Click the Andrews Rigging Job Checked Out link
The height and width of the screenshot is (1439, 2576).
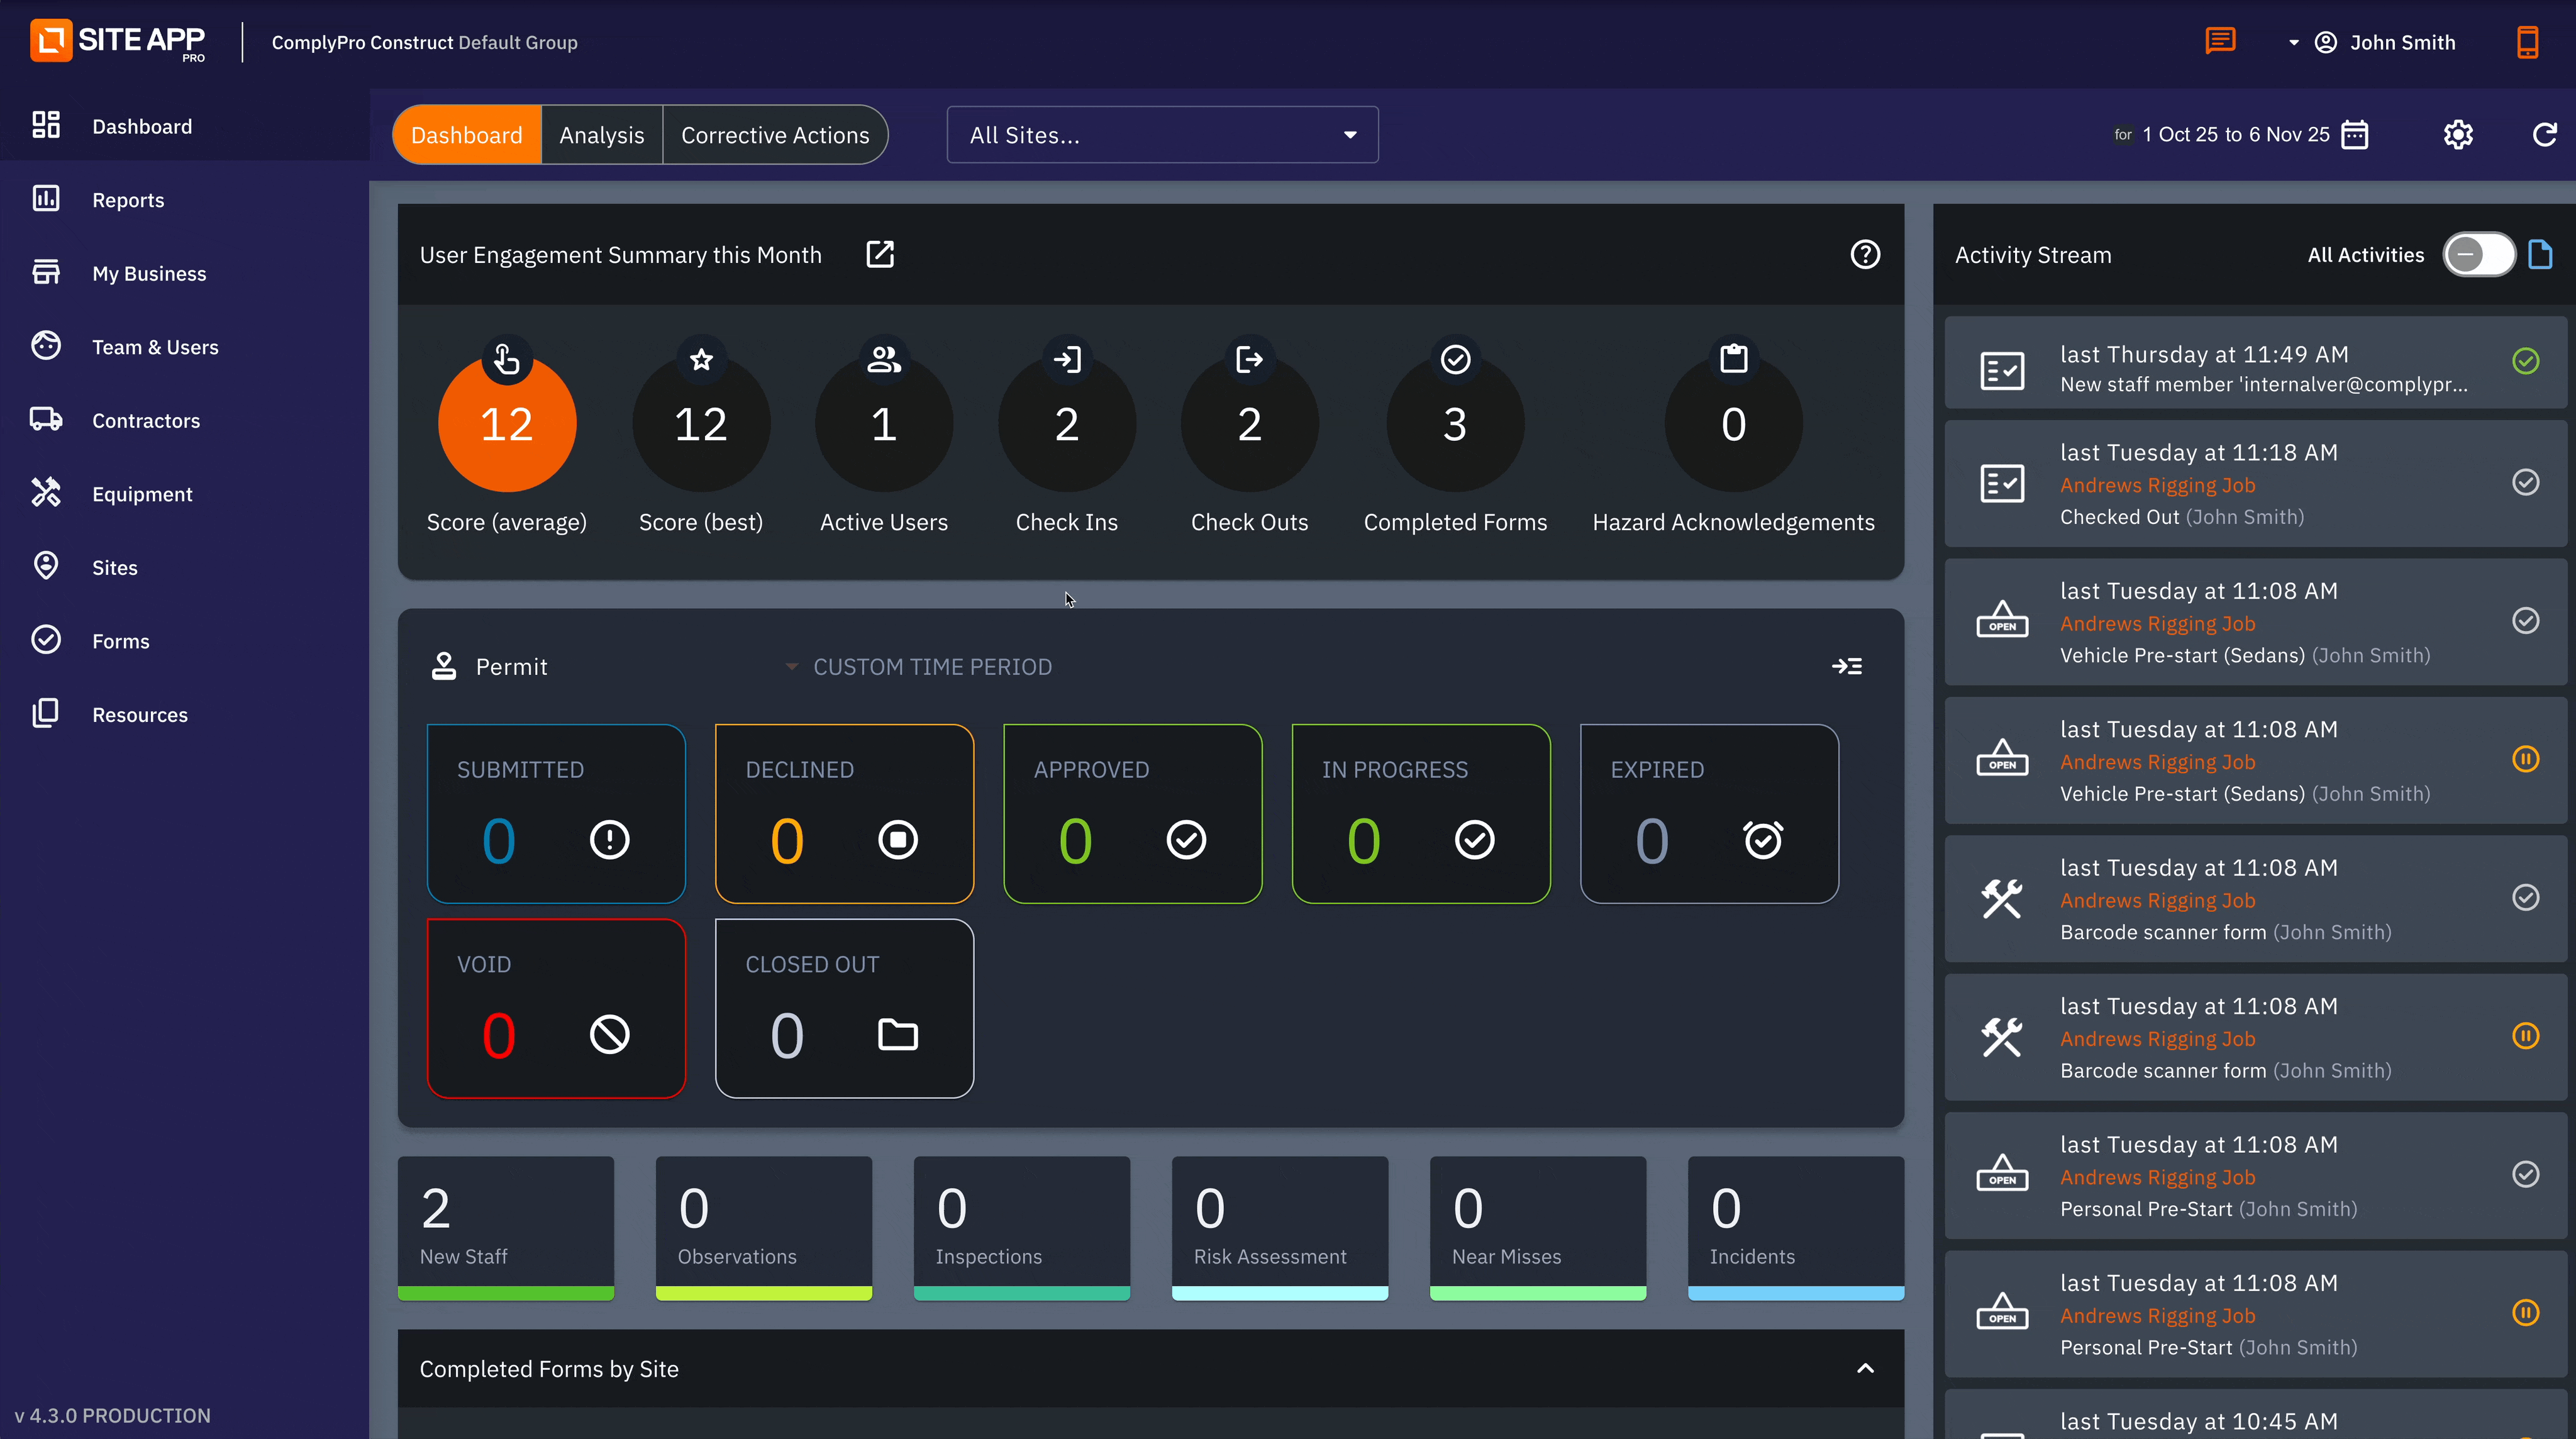coord(2157,485)
